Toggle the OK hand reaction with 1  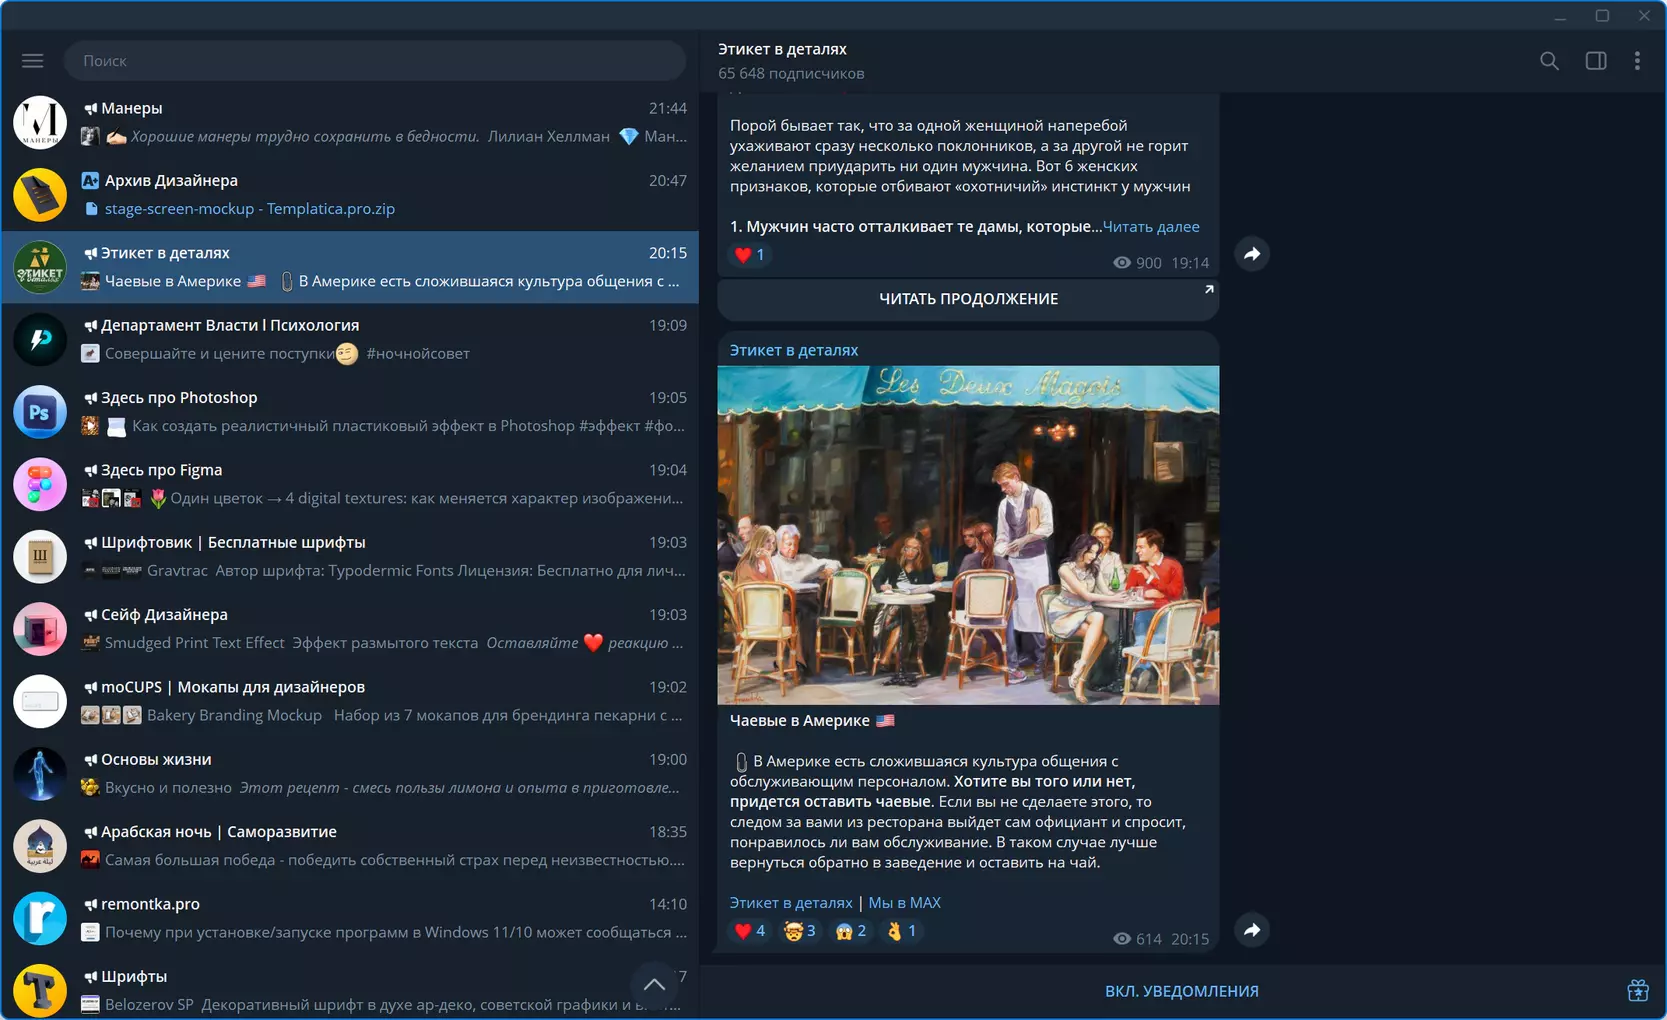pyautogui.click(x=901, y=931)
